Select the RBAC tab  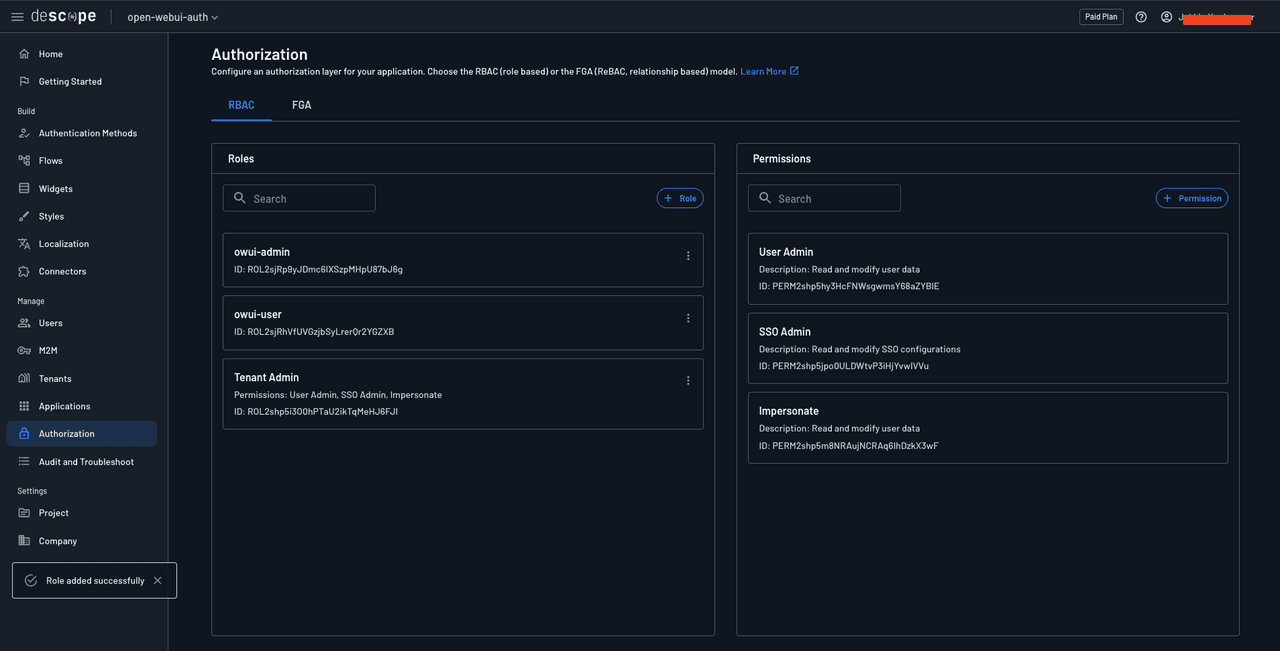(241, 104)
